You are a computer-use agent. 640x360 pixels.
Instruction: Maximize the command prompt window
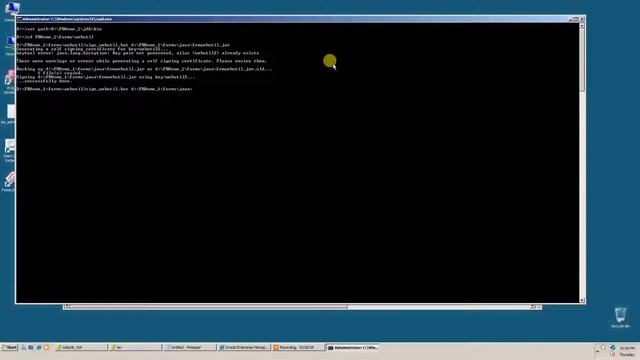576,19
